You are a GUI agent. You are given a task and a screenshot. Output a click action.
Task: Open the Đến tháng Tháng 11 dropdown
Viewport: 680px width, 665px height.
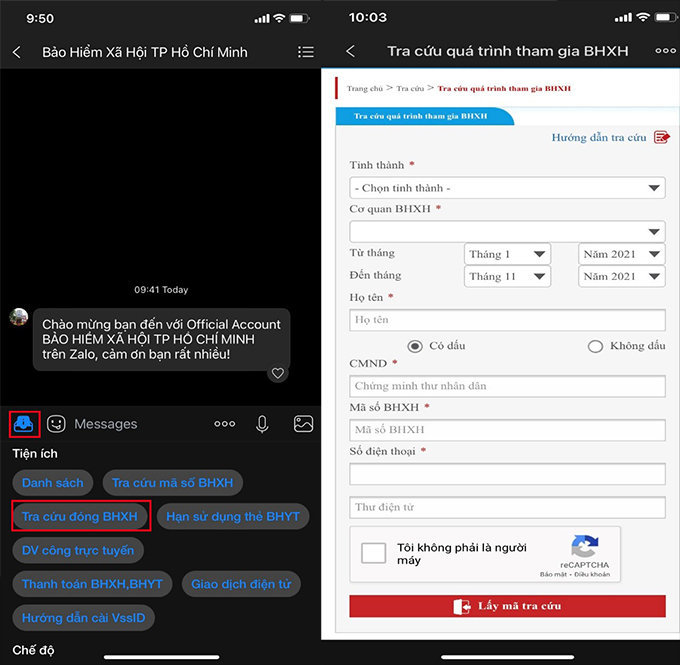[x=507, y=276]
